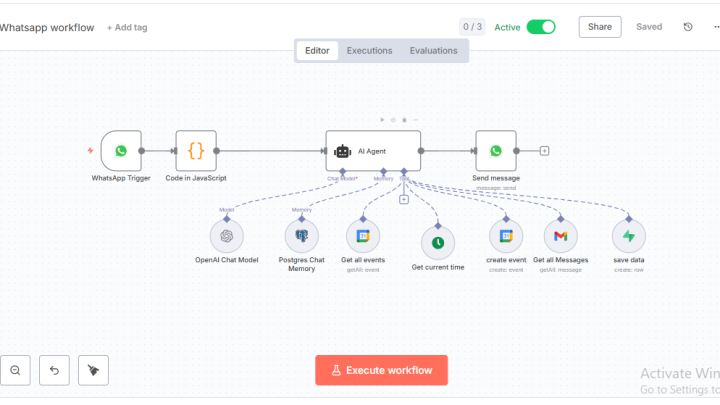Open workflow history clock icon
The width and height of the screenshot is (720, 405).
687,27
